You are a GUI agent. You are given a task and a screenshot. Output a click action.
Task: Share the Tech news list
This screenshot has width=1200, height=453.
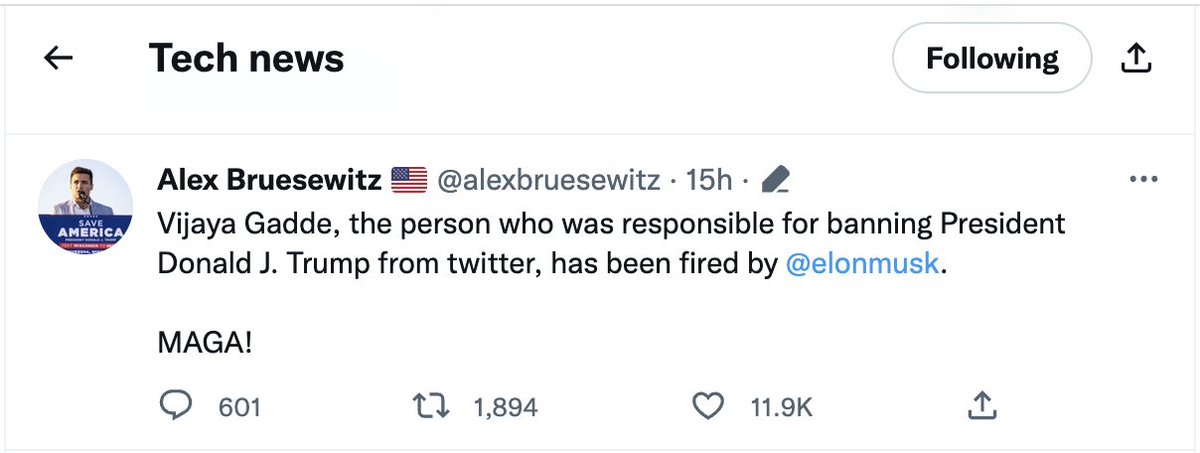1134,60
